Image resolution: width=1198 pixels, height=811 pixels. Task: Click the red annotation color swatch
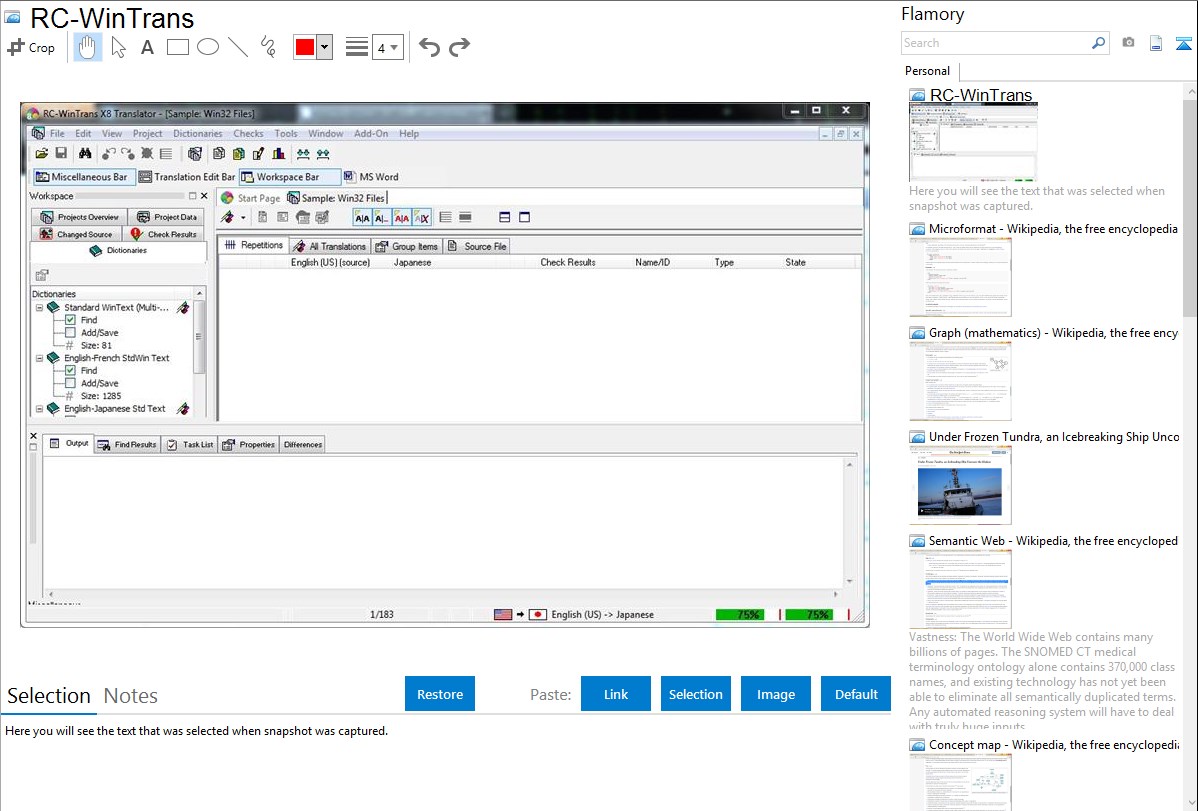(305, 47)
